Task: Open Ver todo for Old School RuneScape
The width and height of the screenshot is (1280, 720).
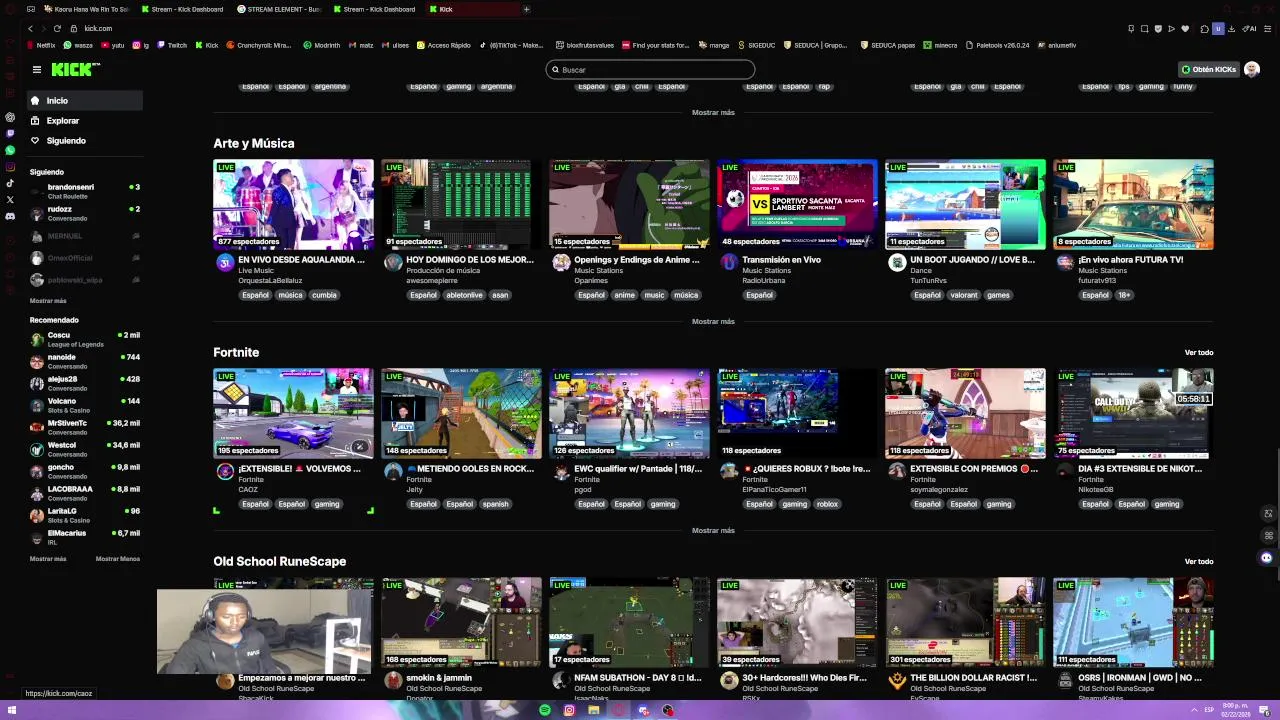Action: [x=1199, y=561]
